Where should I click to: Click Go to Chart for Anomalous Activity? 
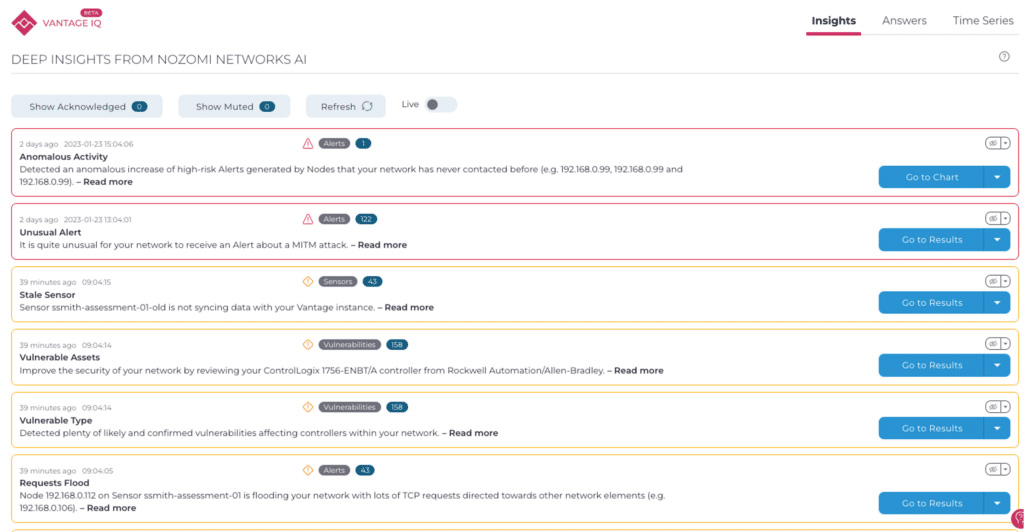931,177
